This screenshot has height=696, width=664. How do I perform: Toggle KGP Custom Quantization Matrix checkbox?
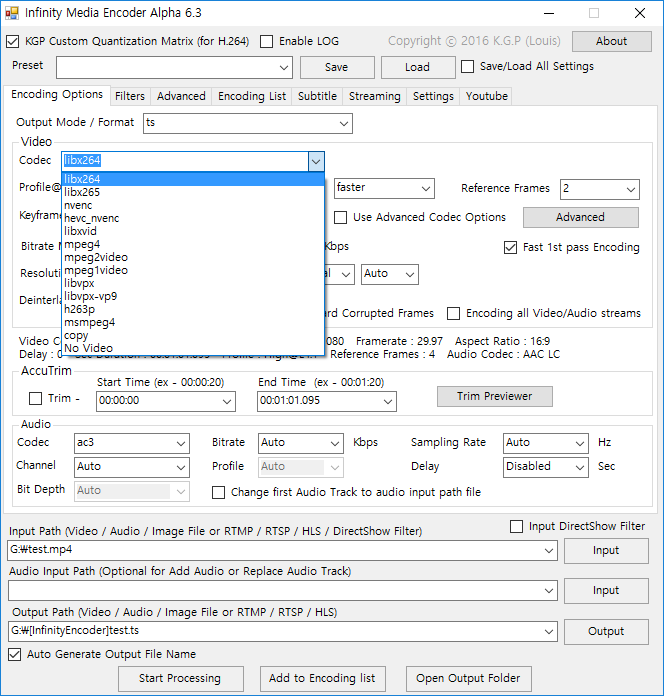point(13,42)
